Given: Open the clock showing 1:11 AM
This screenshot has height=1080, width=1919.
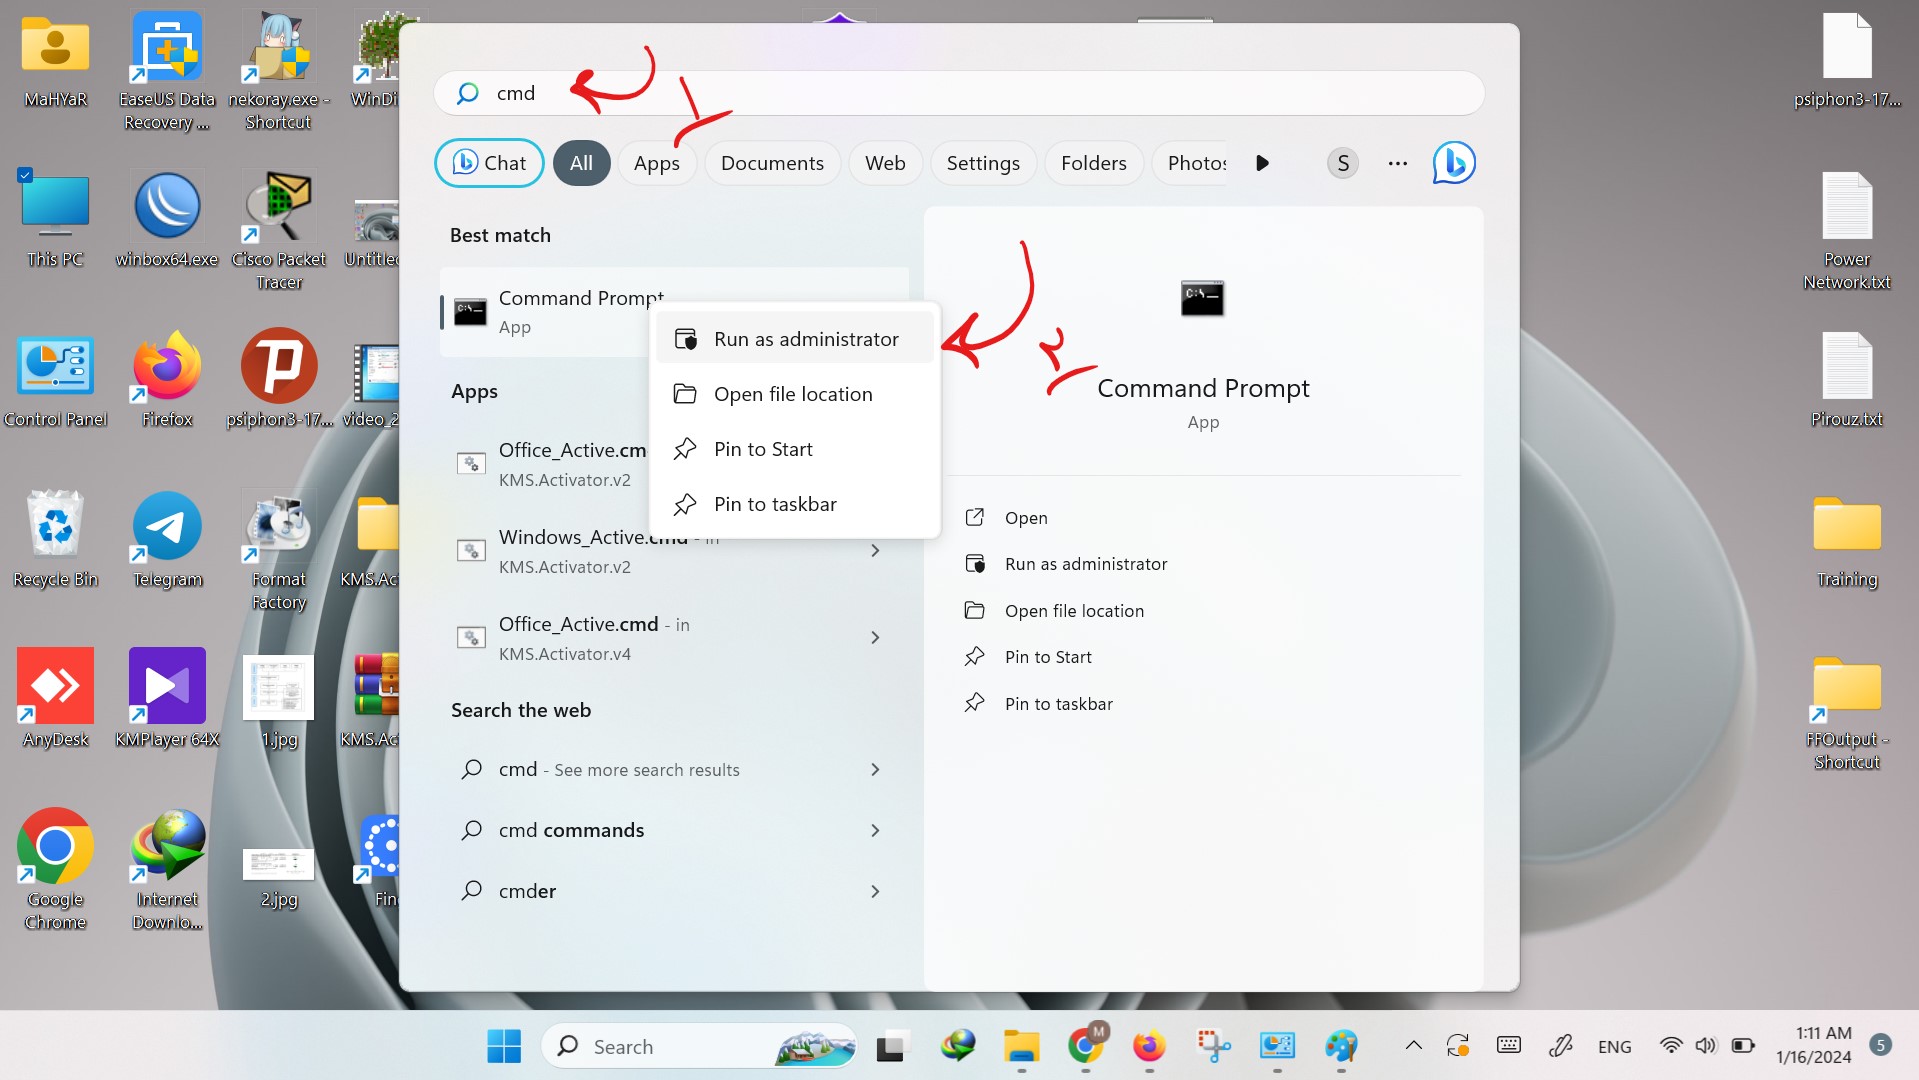Looking at the screenshot, I should click(1814, 1045).
